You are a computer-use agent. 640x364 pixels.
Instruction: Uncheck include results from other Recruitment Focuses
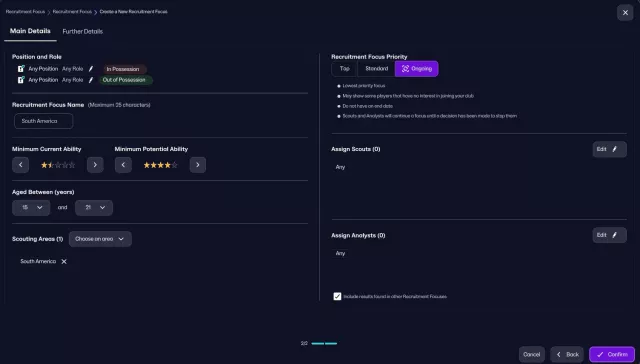(337, 296)
